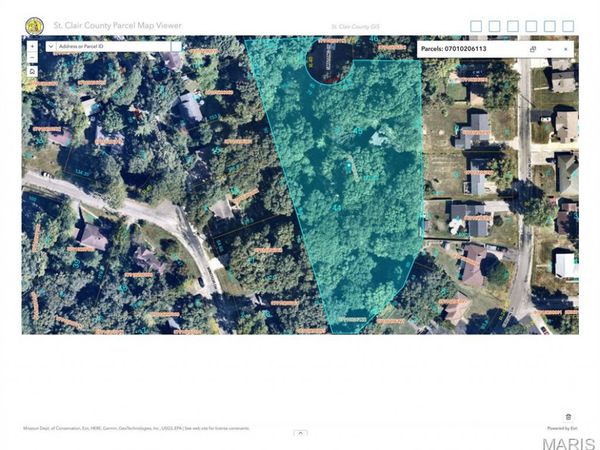Reset map to default home extent

[32, 72]
